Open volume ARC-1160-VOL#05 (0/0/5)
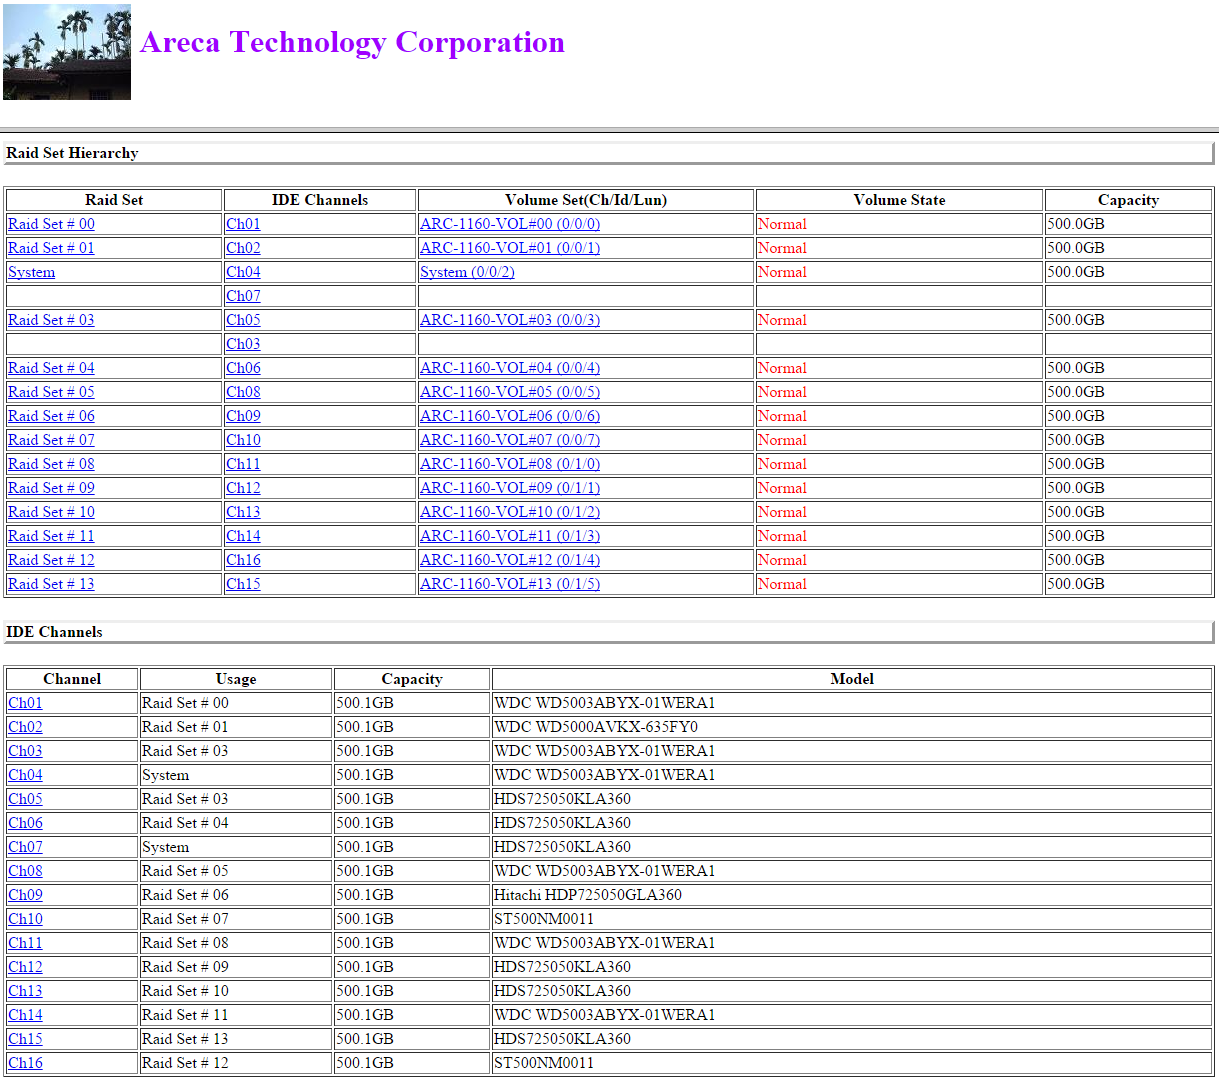Image resolution: width=1219 pixels, height=1090 pixels. [510, 392]
